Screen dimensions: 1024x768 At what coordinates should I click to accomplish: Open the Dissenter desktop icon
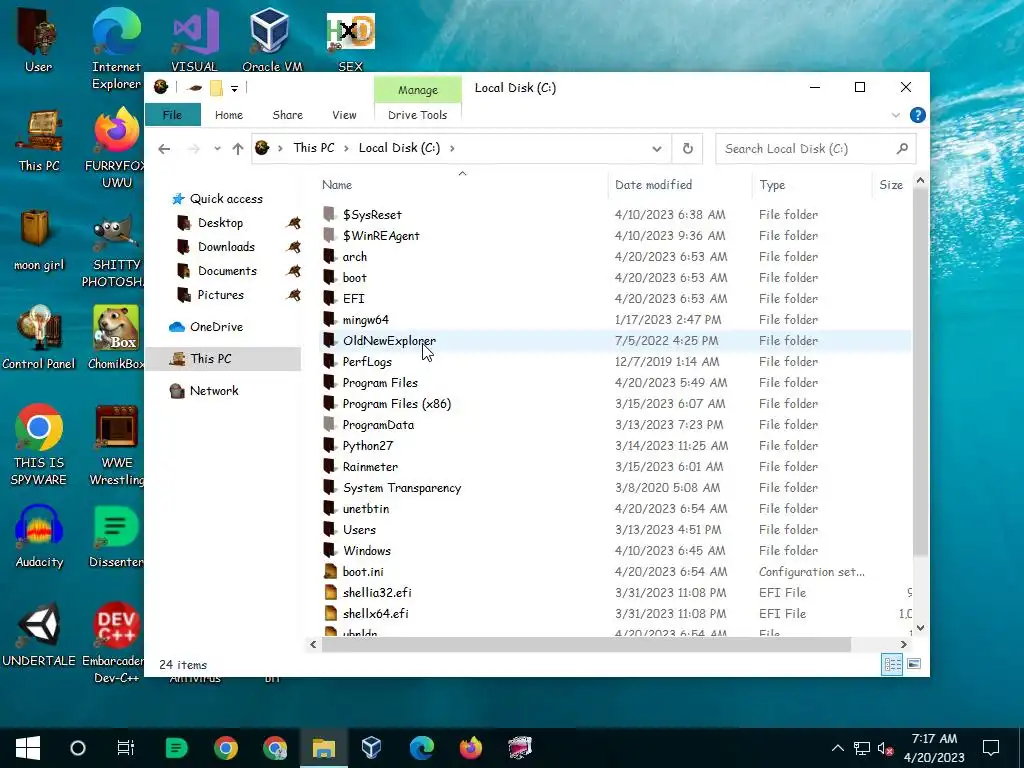tap(116, 537)
